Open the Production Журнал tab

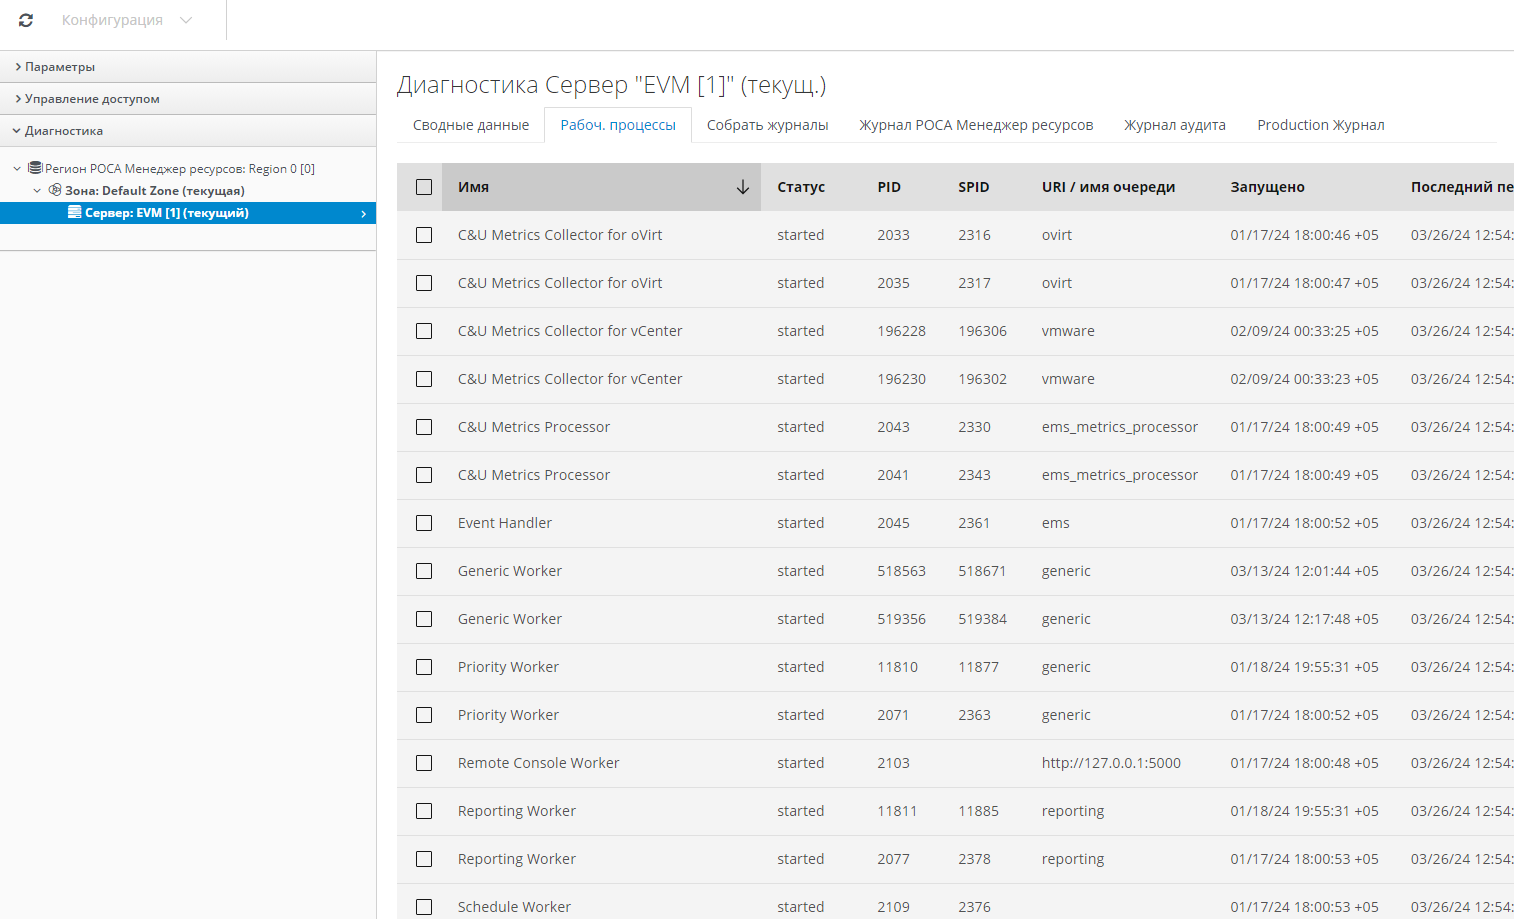click(1320, 125)
